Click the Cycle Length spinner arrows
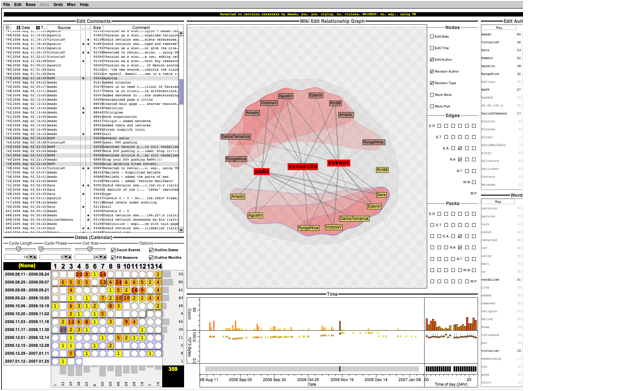 point(33,257)
